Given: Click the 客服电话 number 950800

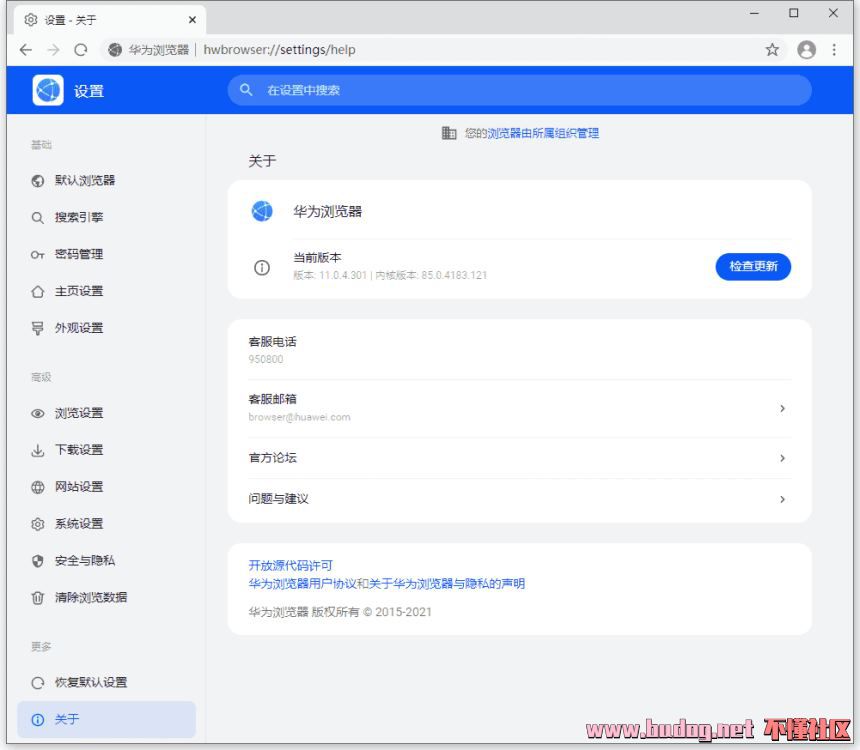Looking at the screenshot, I should point(266,359).
